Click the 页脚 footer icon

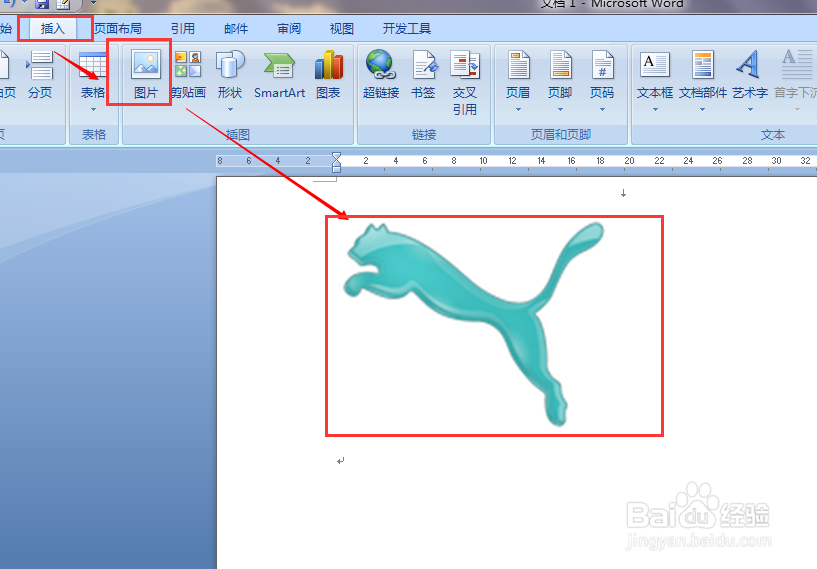click(561, 65)
